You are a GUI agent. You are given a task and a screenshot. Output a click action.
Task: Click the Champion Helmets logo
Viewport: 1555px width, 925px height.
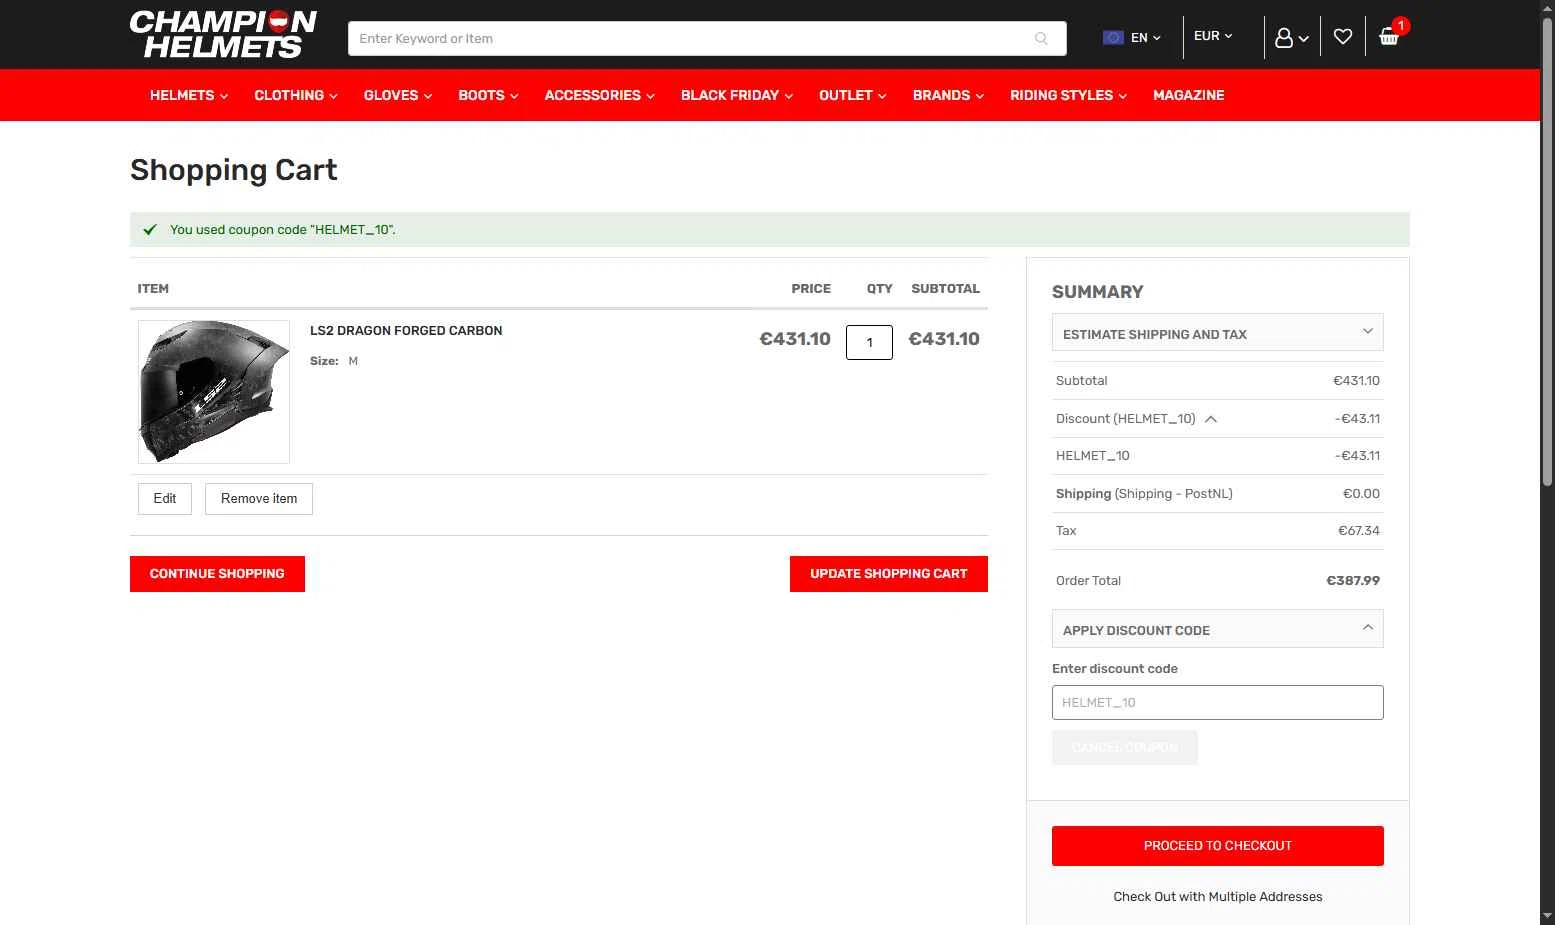[223, 35]
